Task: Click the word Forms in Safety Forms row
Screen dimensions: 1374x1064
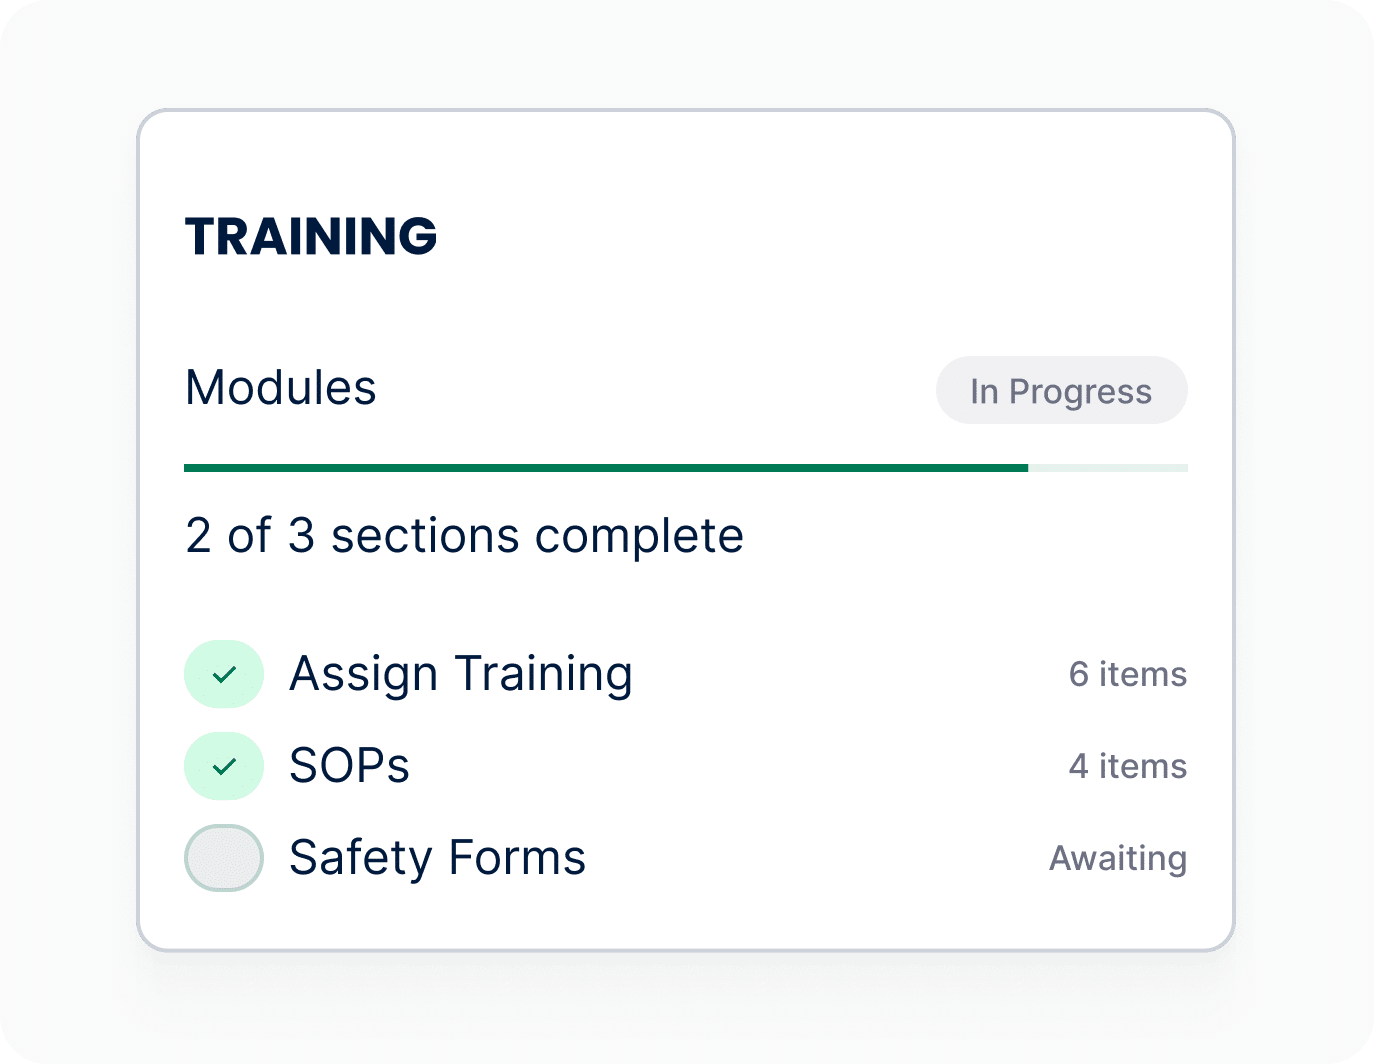Action: click(x=517, y=858)
